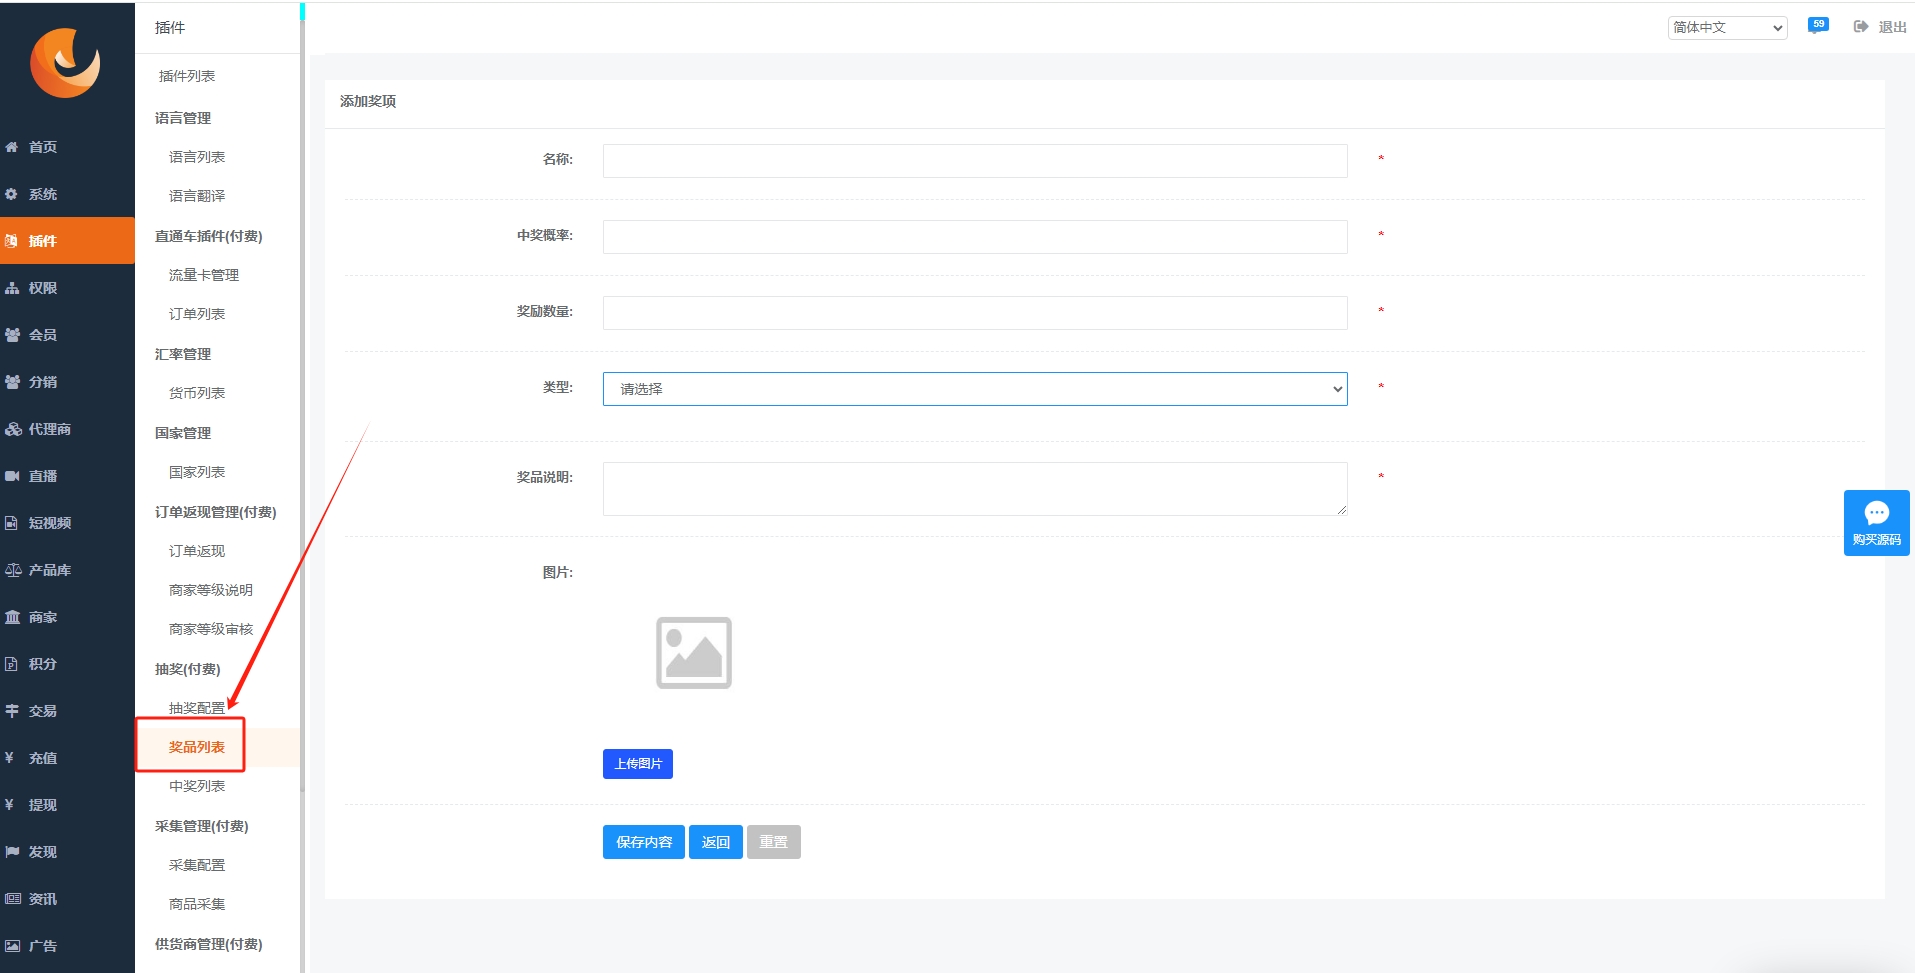
Task: Open 语言翻译 menu item
Action: pyautogui.click(x=197, y=196)
